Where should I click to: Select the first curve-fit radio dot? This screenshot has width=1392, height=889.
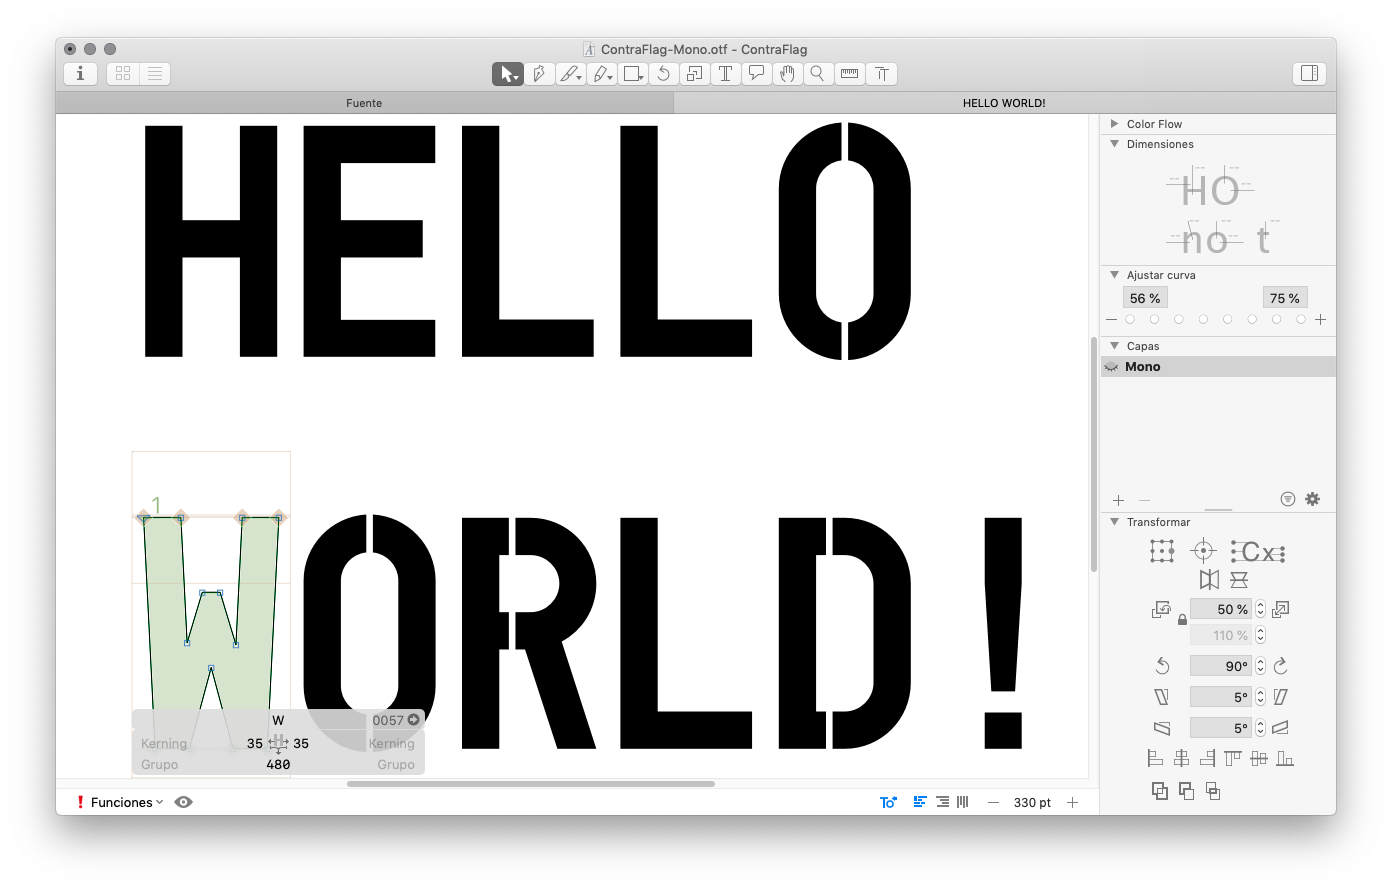pyautogui.click(x=1130, y=320)
